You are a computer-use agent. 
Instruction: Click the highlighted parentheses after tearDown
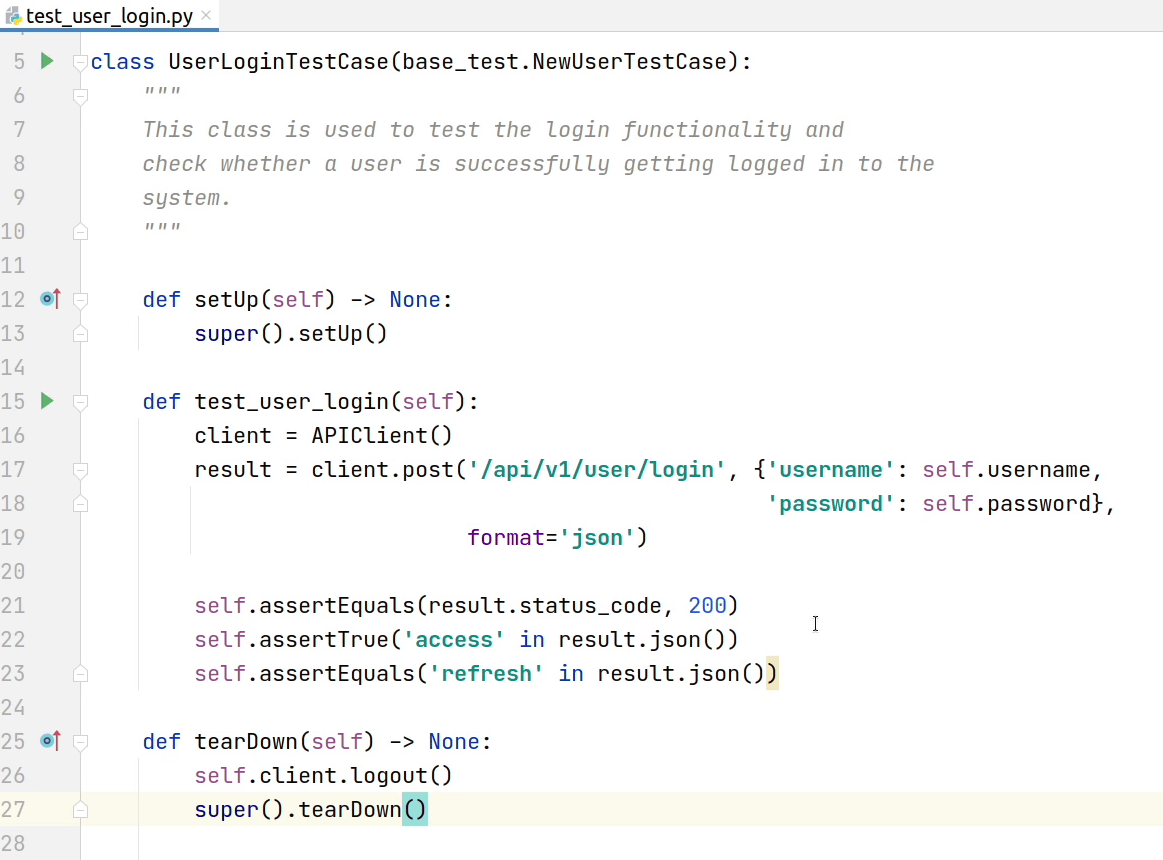coord(414,809)
